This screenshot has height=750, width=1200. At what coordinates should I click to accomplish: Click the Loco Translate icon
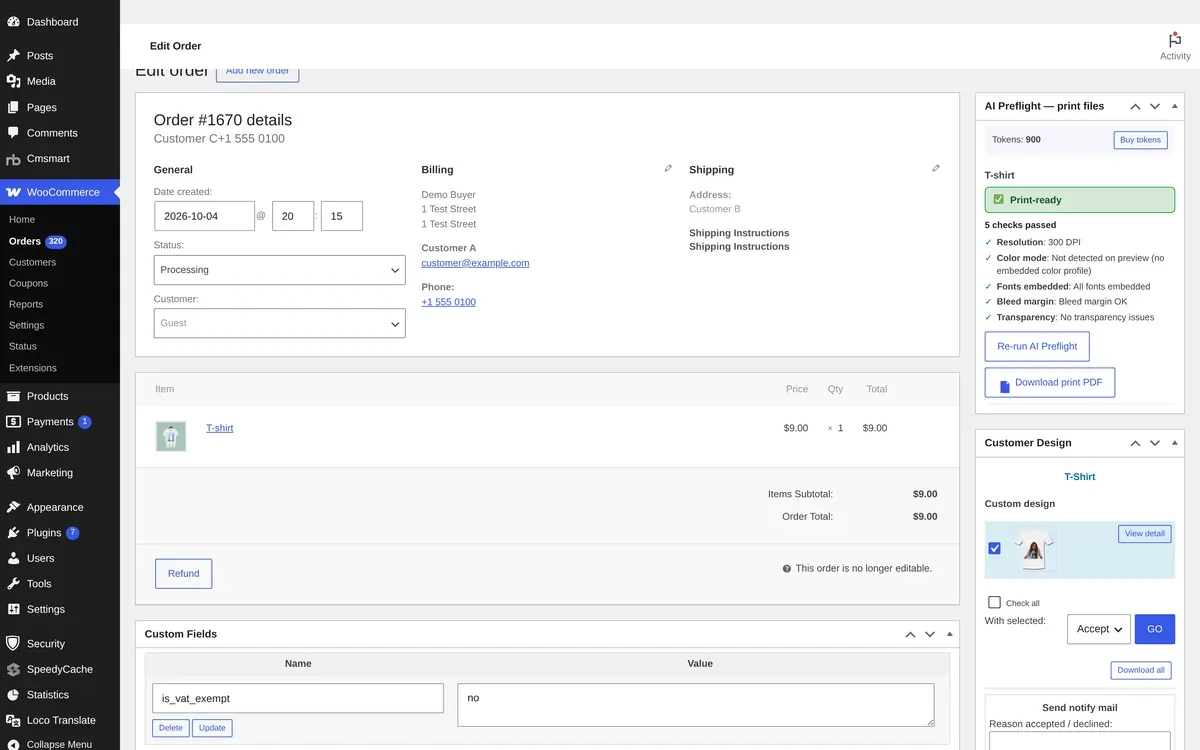pos(13,720)
